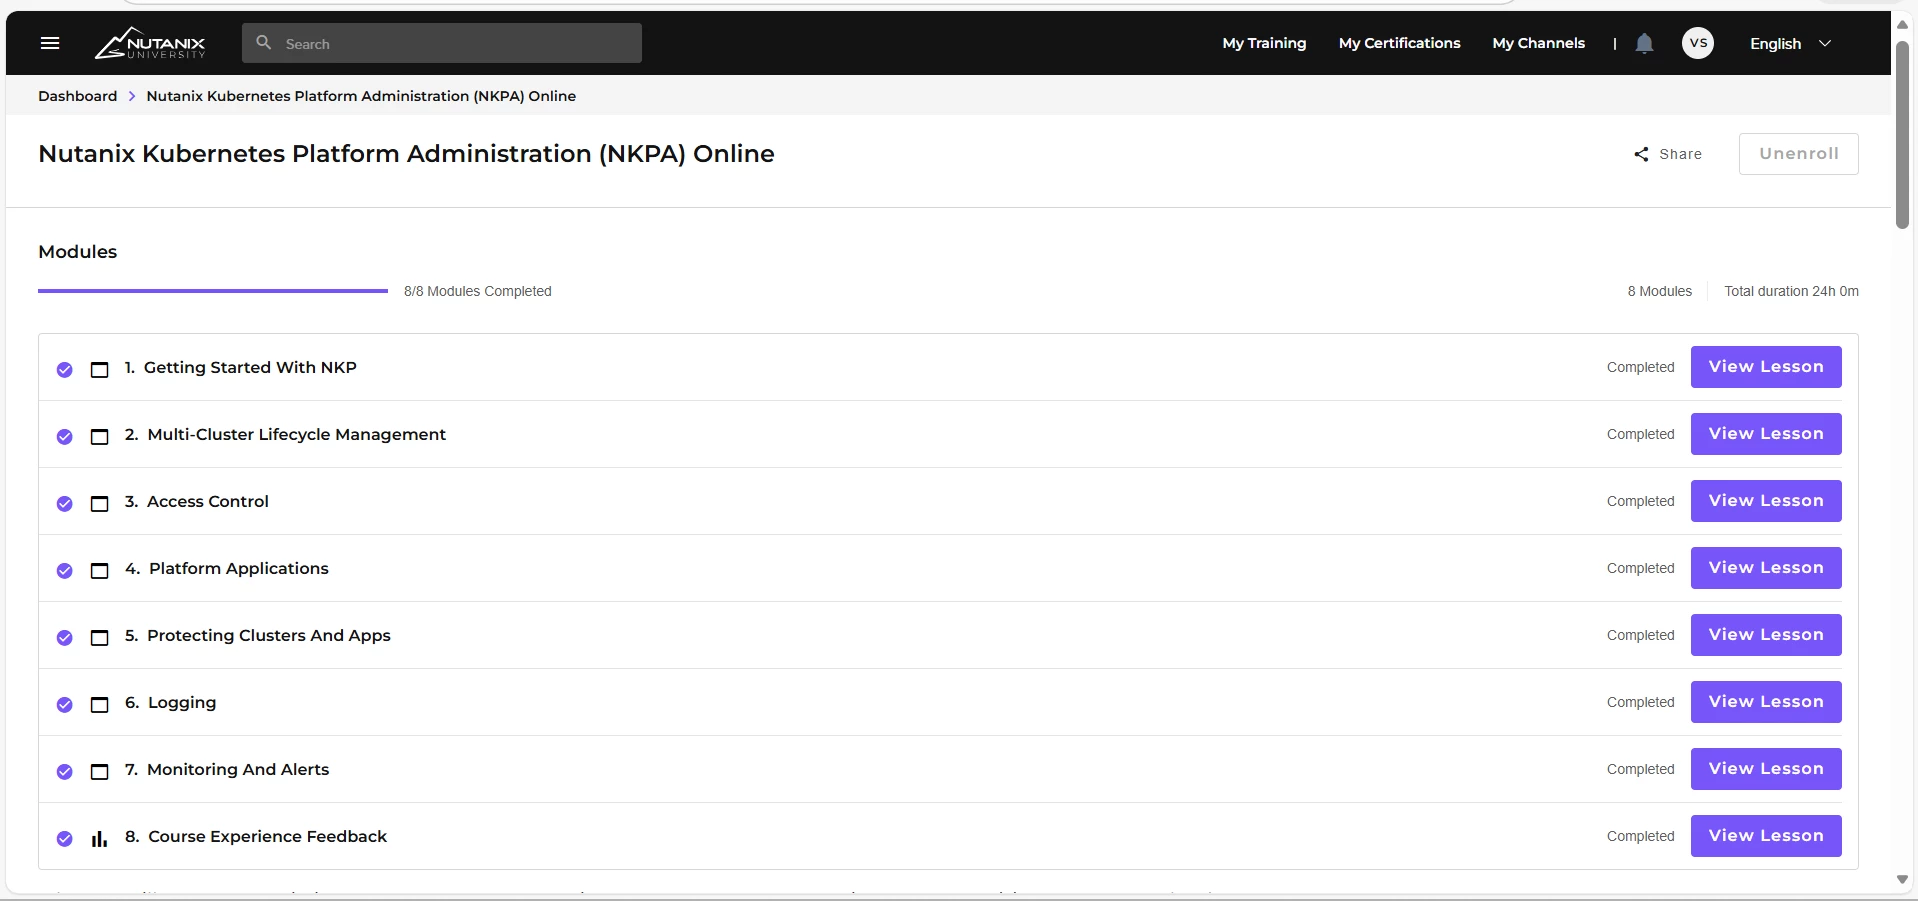Viewport: 1918px width, 901px height.
Task: Open My Training menu item
Action: pos(1264,43)
